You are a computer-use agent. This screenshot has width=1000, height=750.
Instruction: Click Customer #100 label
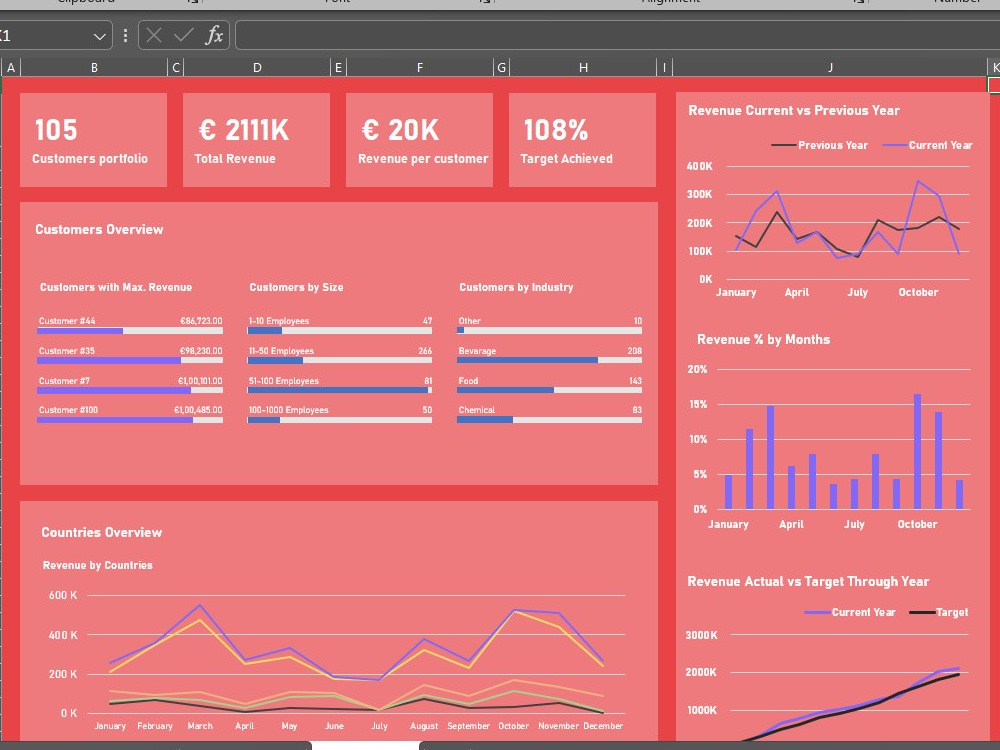pyautogui.click(x=68, y=410)
